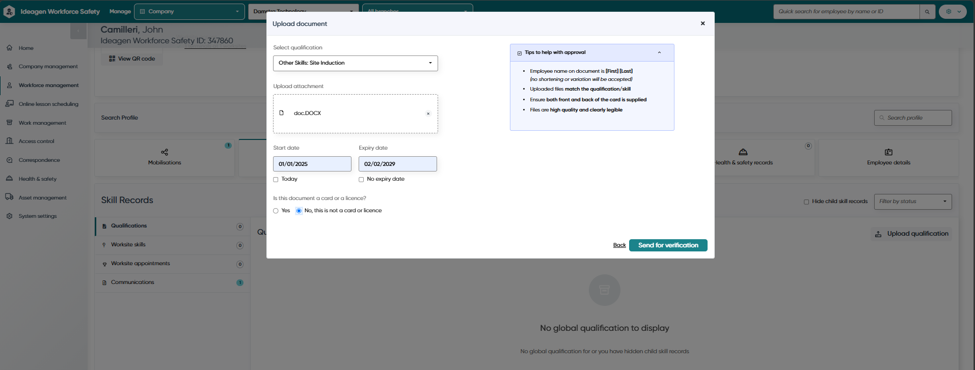Click the Start date field
The height and width of the screenshot is (370, 975).
[312, 164]
